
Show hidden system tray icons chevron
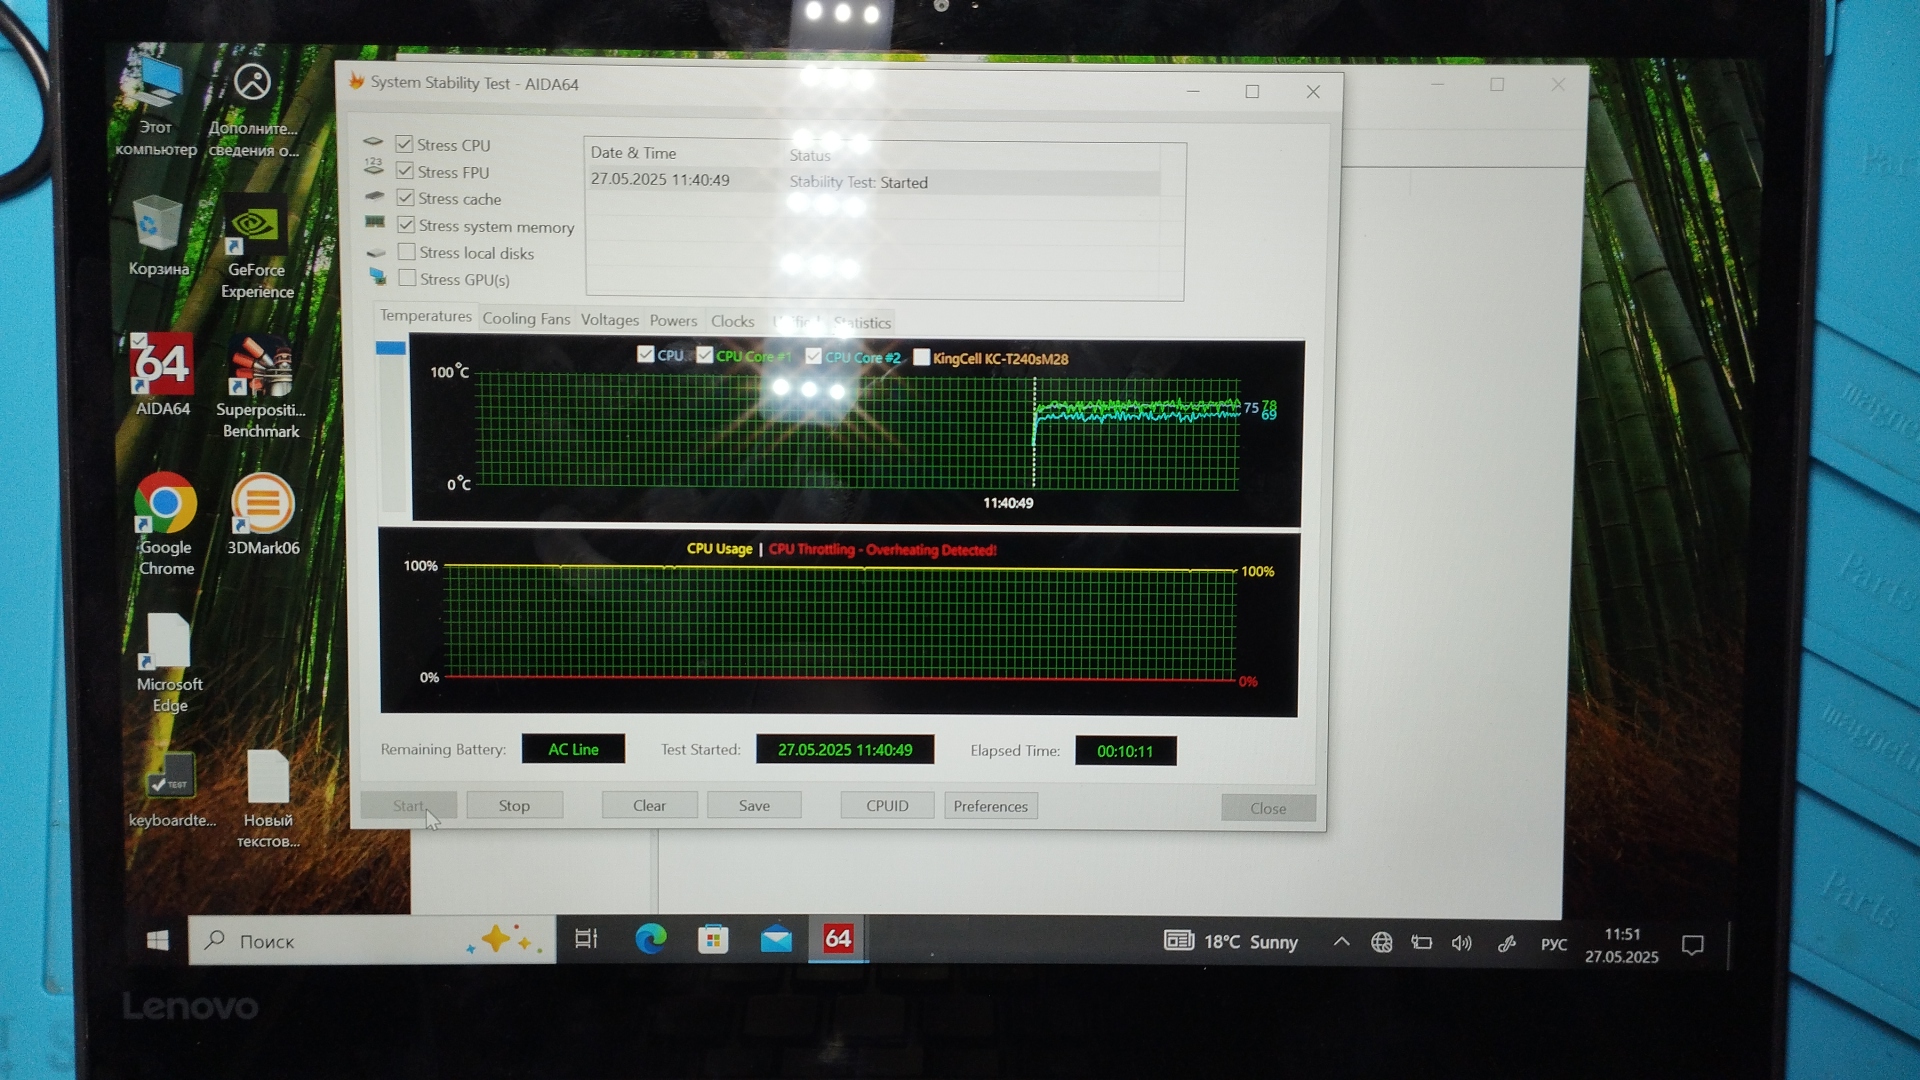click(1341, 942)
